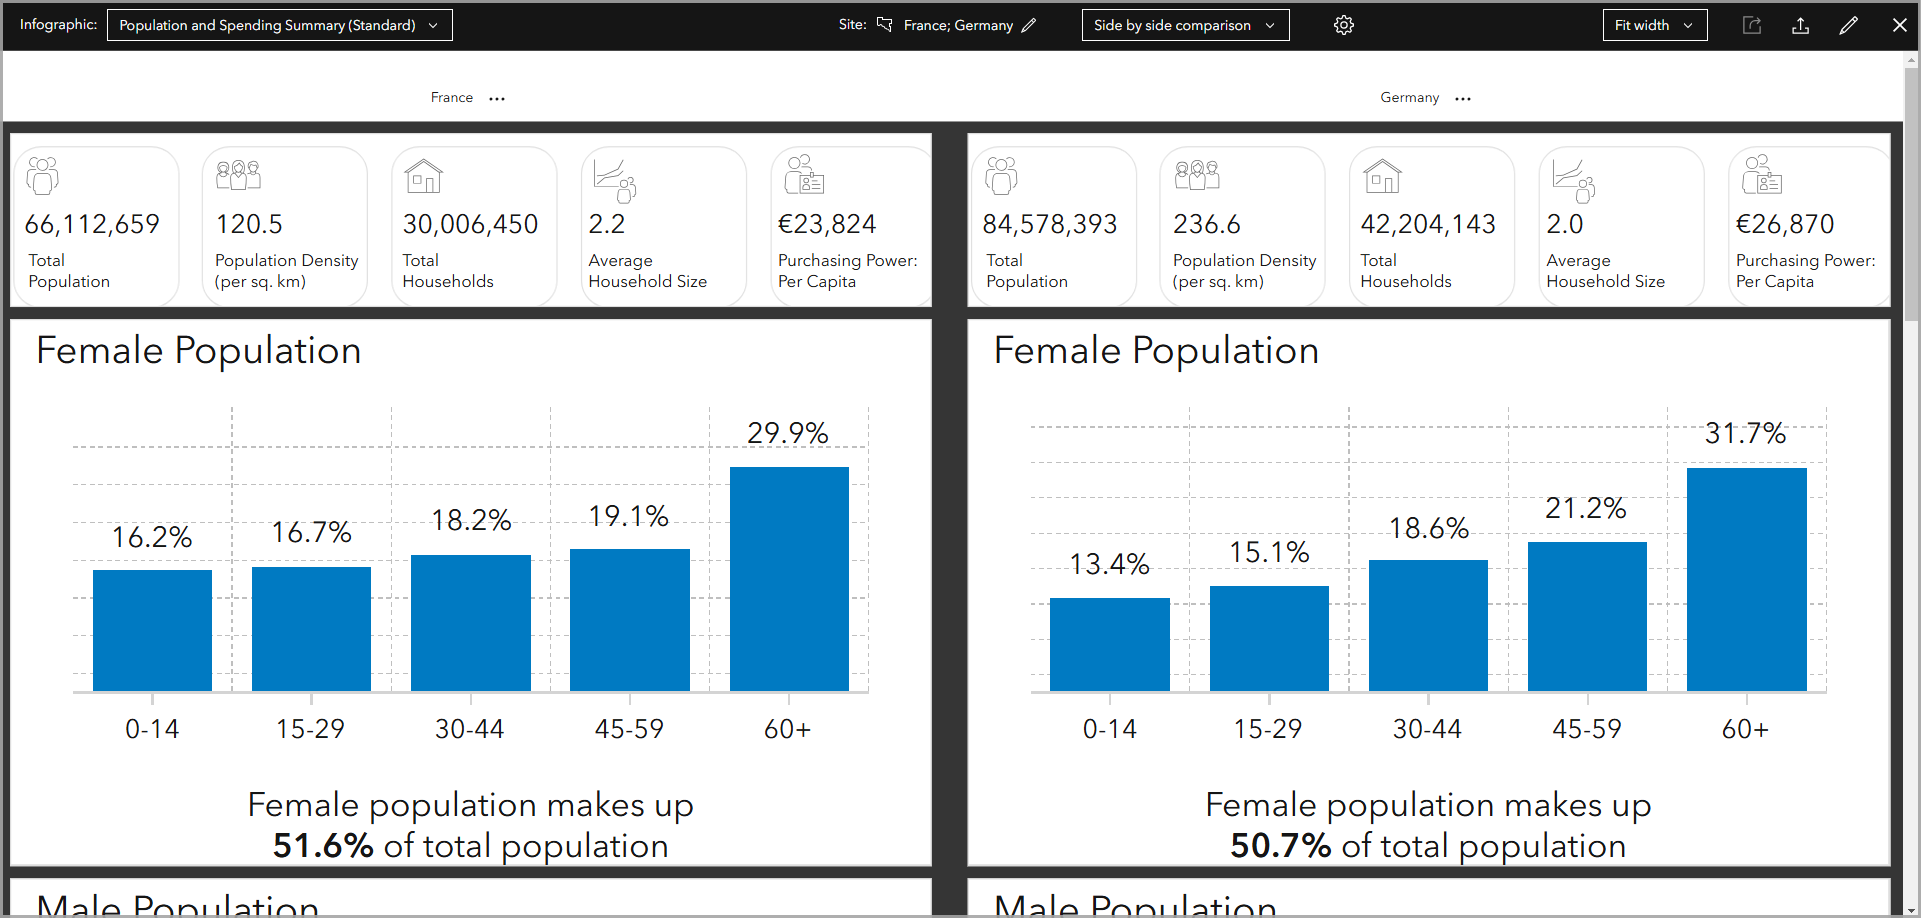Click the house icon above Total Households for France

[x=423, y=175]
